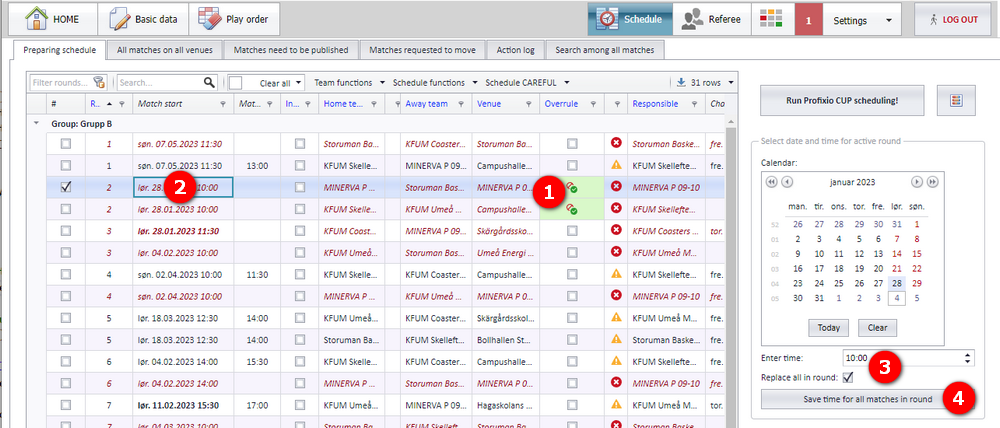Open the Clear all dropdown

tap(280, 83)
